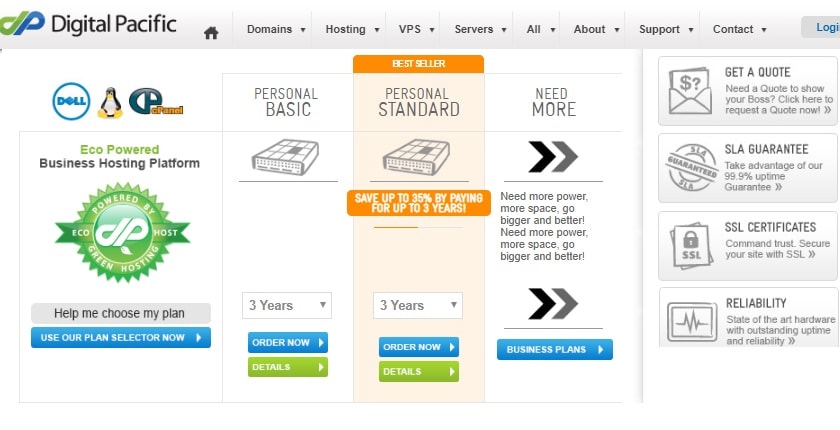Click the Digital Pacific logo

point(88,24)
